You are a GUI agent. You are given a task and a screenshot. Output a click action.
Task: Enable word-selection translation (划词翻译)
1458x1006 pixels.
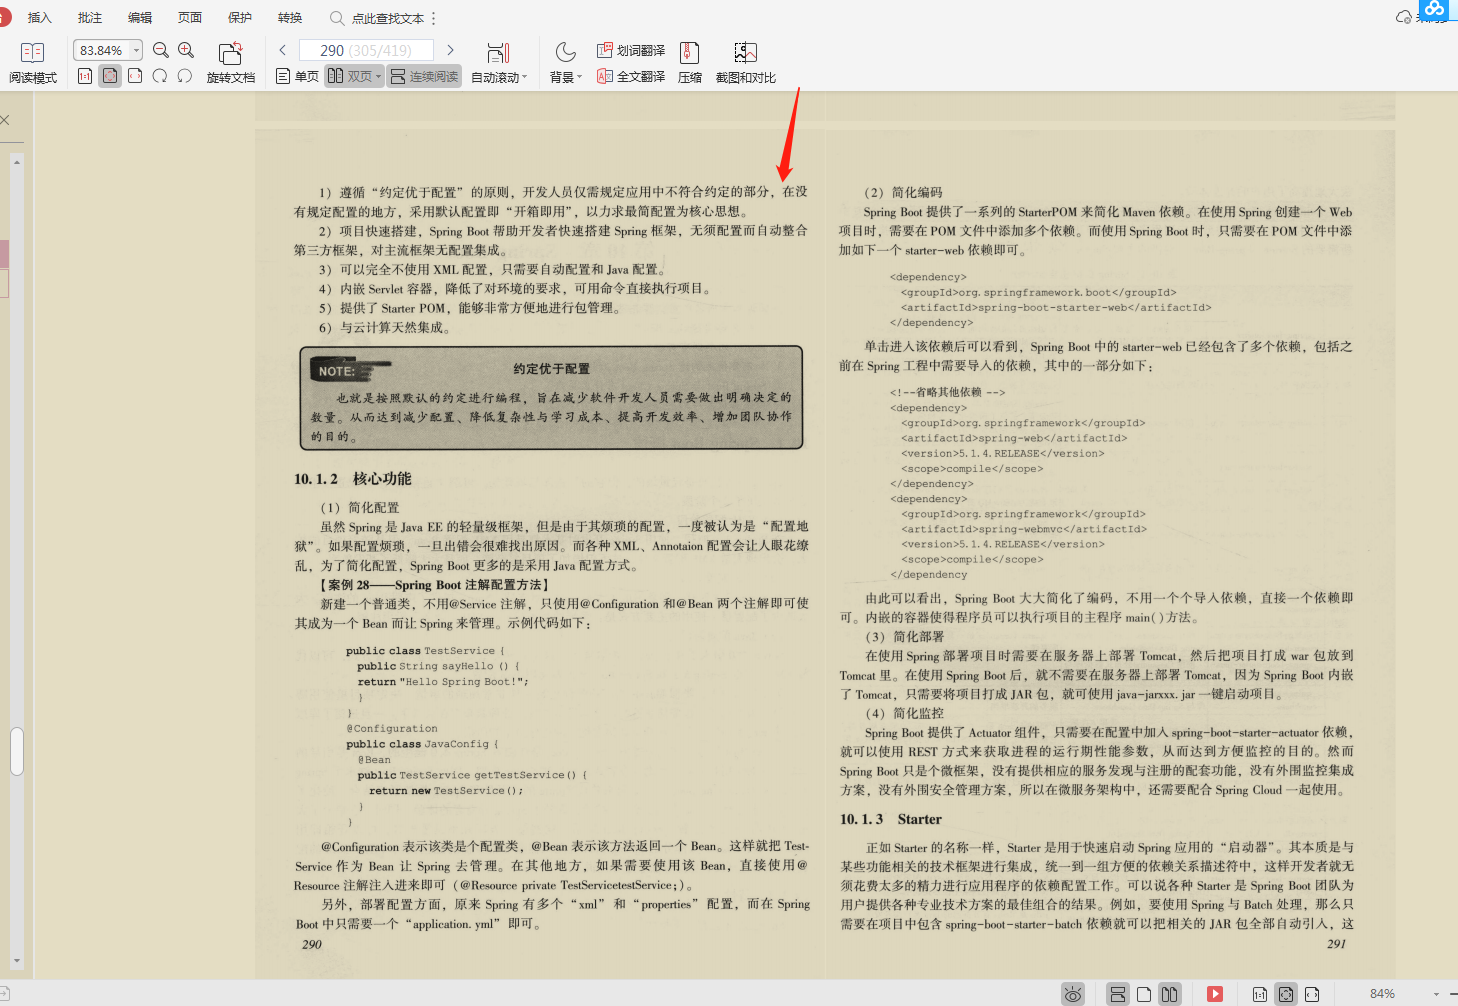630,49
